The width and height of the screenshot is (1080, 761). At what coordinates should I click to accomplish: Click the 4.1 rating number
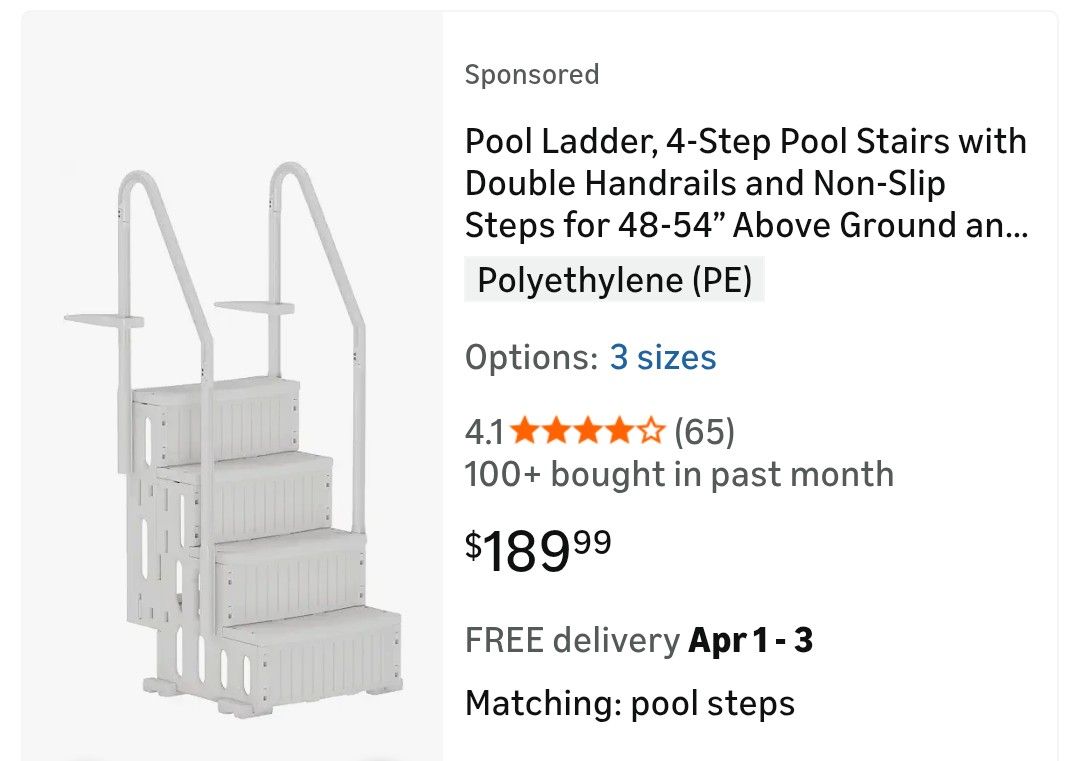(x=485, y=432)
